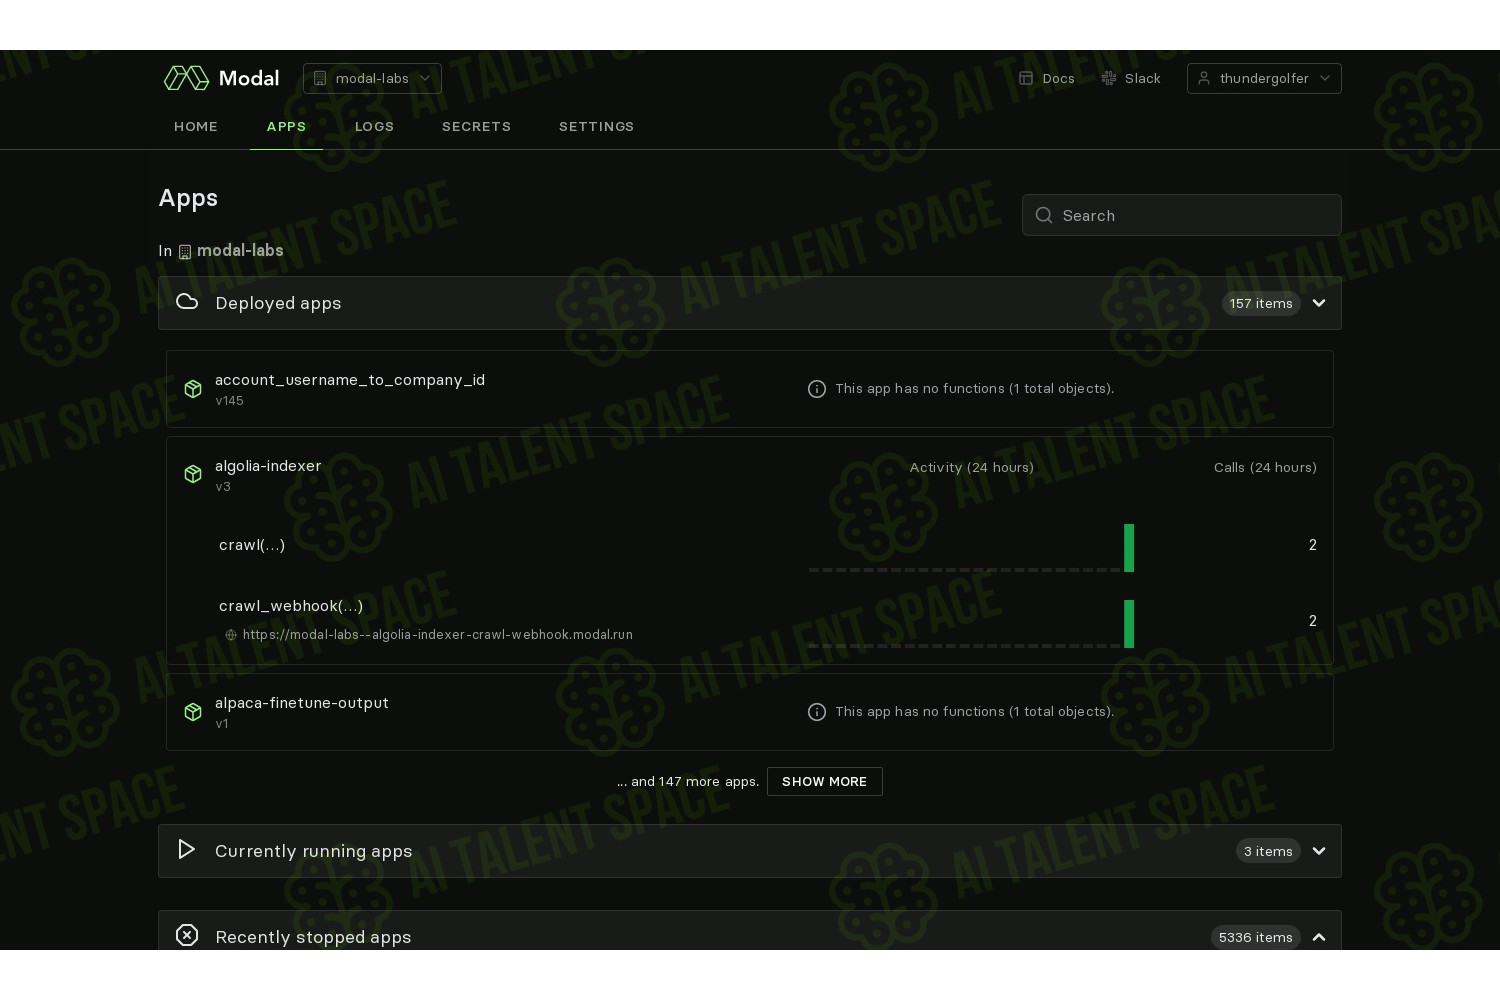This screenshot has width=1500, height=1000.
Task: Click the Docs book icon
Action: [1026, 78]
